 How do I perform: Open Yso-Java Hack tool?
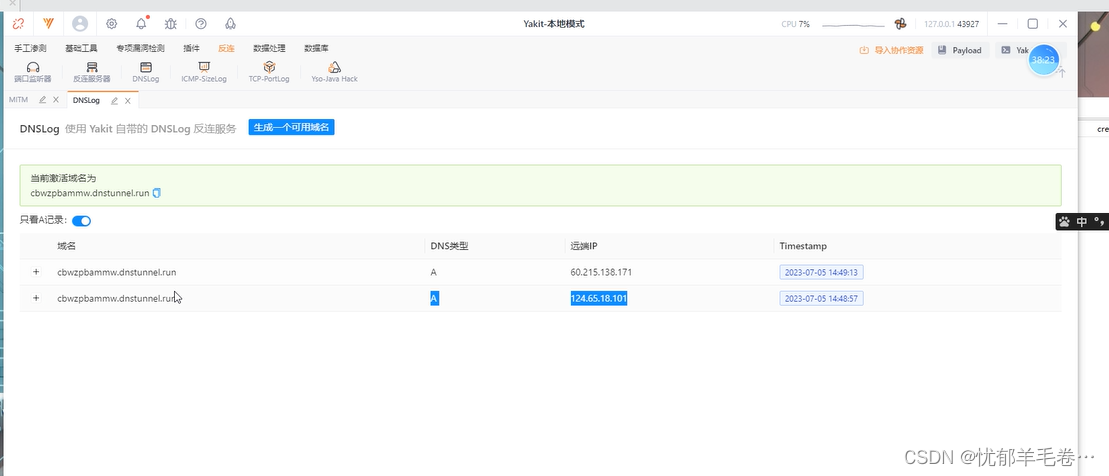[x=334, y=72]
